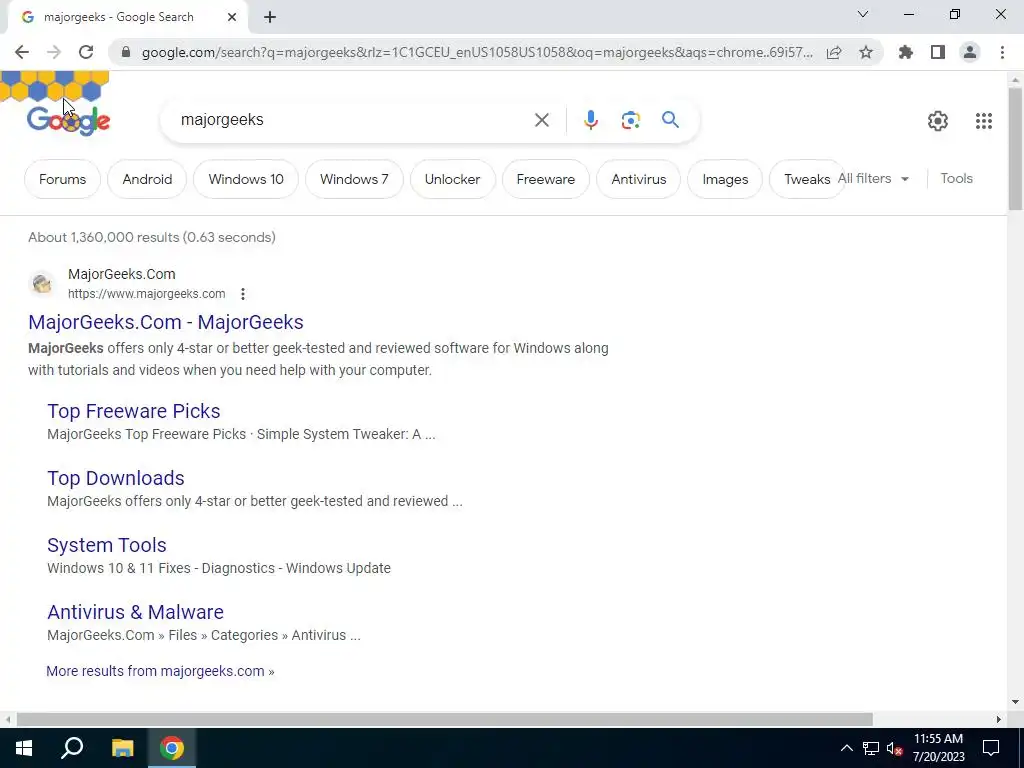This screenshot has width=1024, height=768.
Task: Start voice search with microphone
Action: pos(590,120)
